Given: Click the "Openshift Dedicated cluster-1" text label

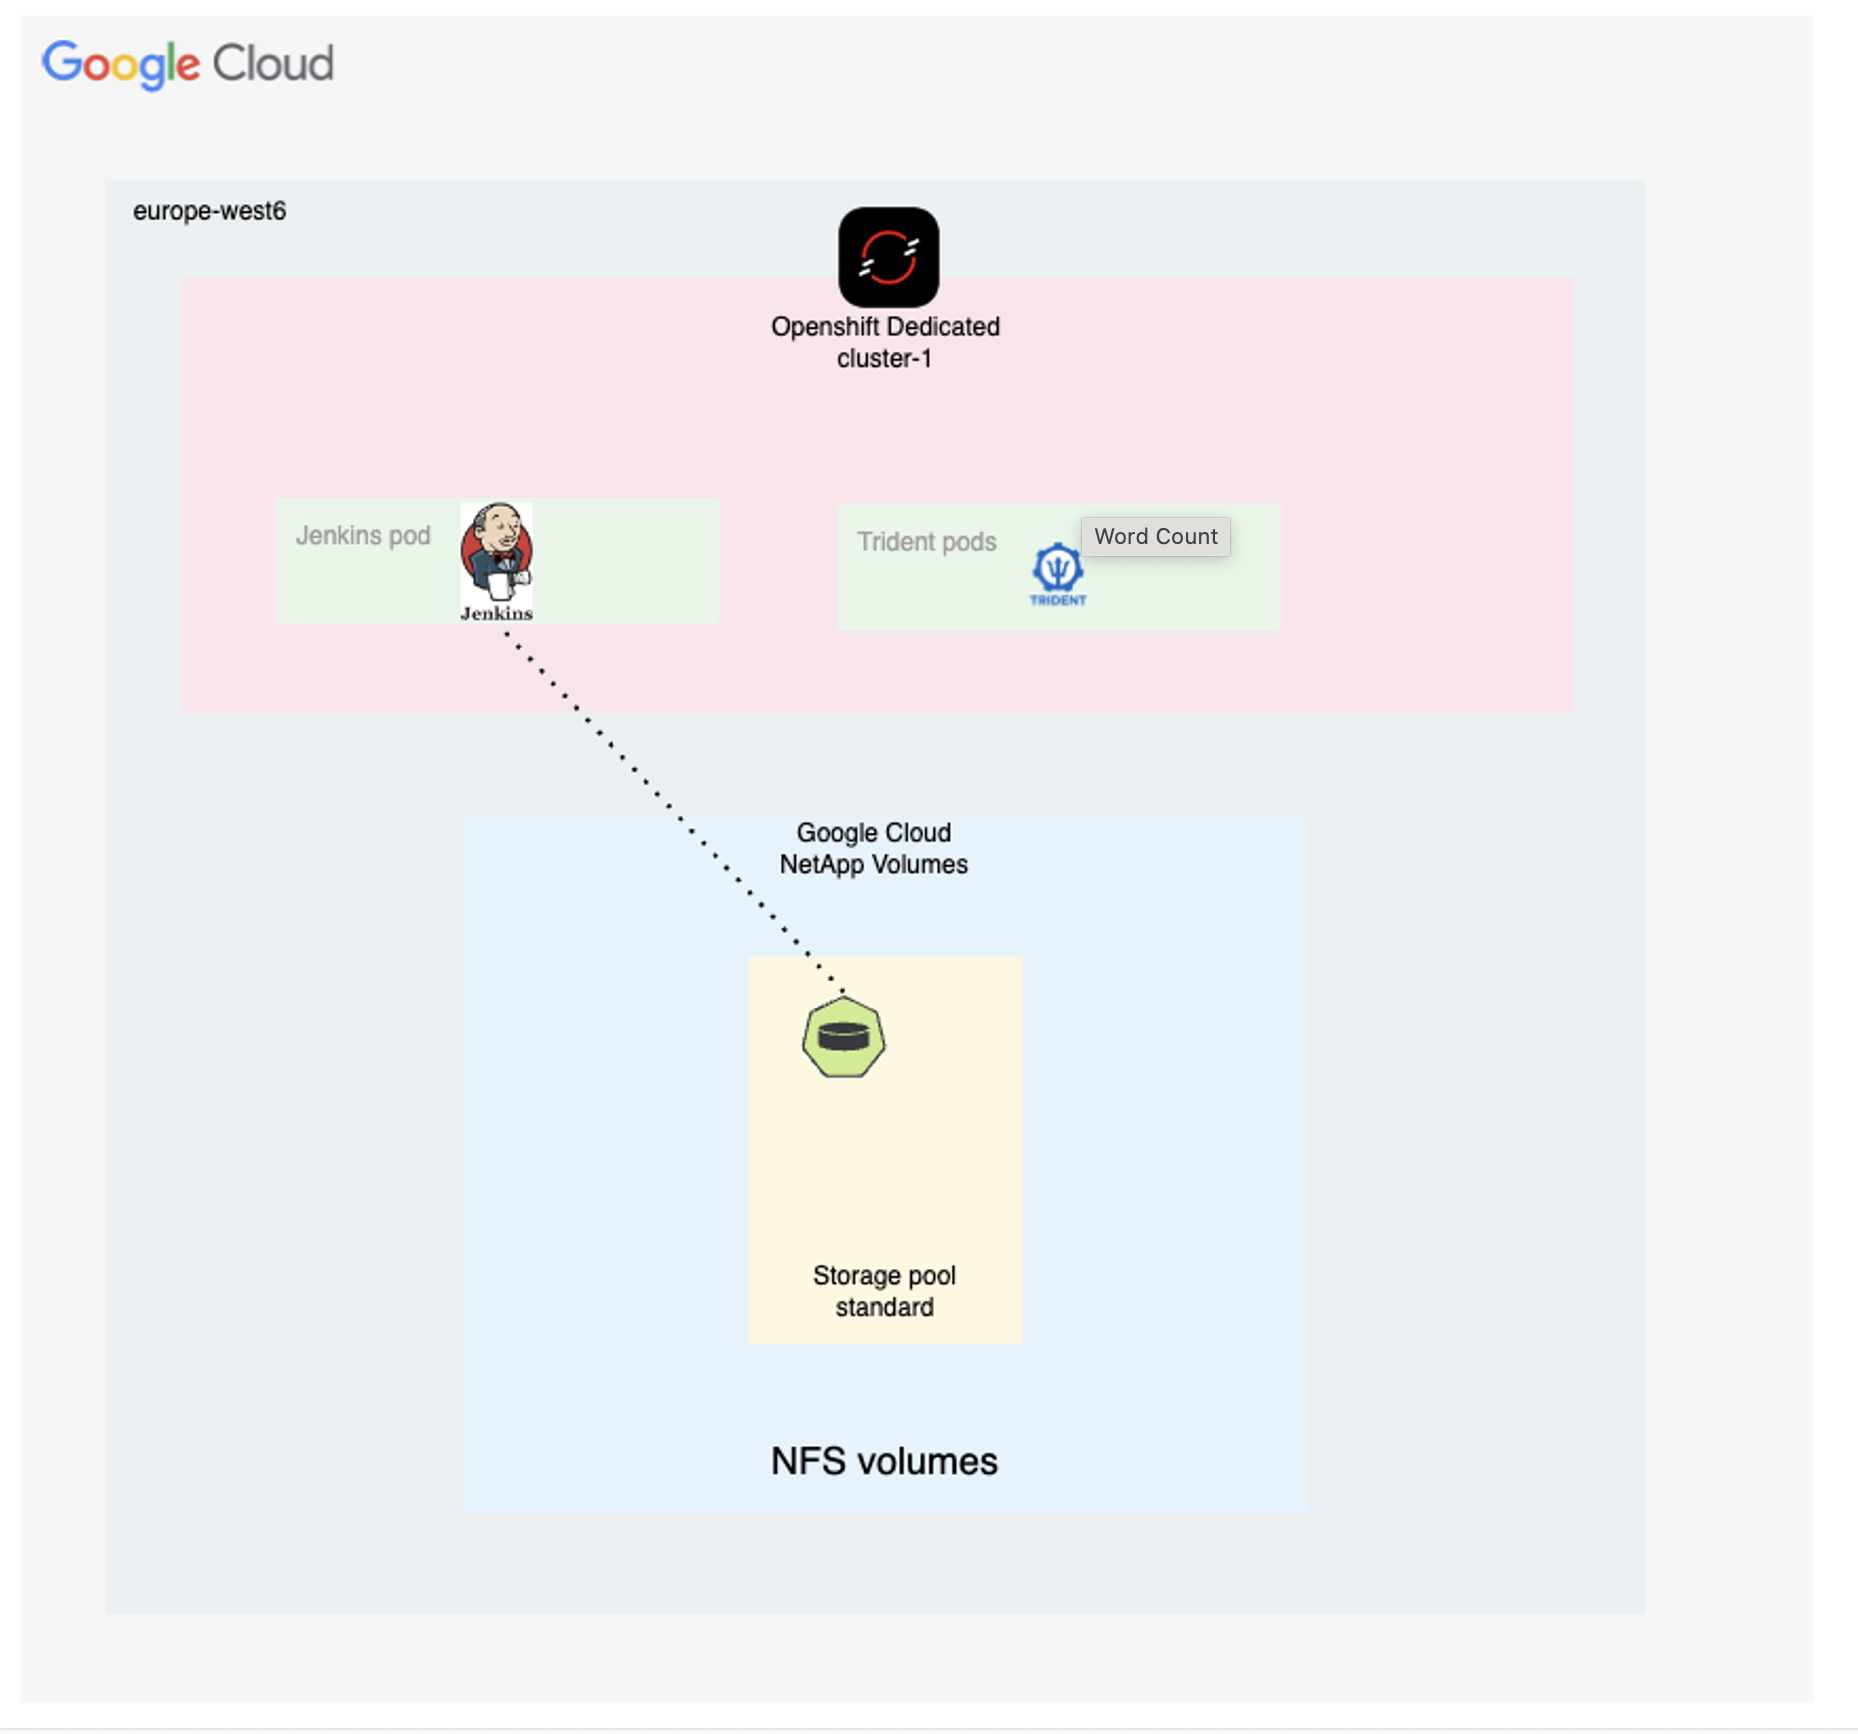Looking at the screenshot, I should [885, 342].
